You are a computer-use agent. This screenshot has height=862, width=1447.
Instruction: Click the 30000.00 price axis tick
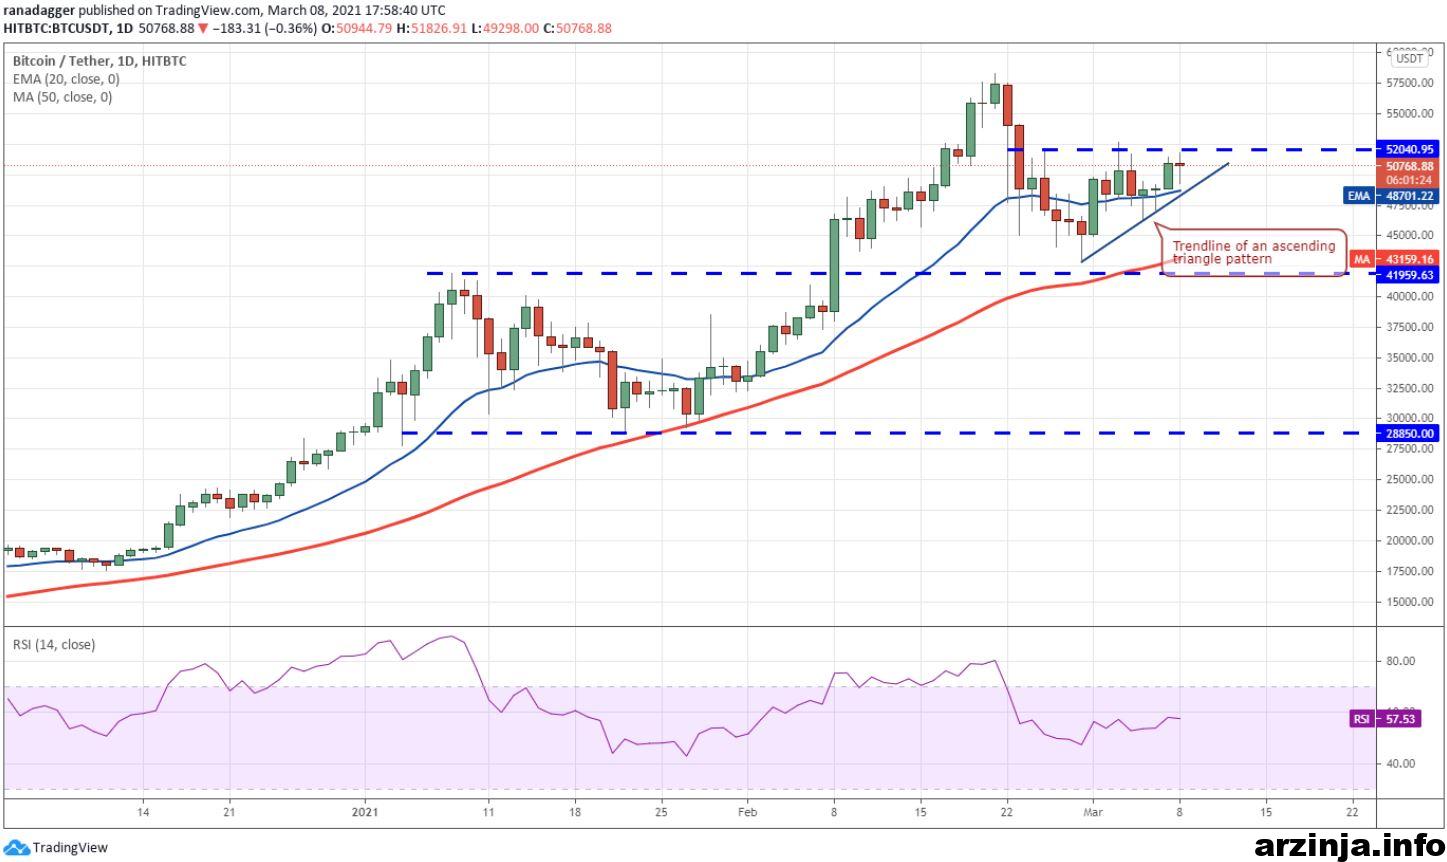click(x=1410, y=419)
